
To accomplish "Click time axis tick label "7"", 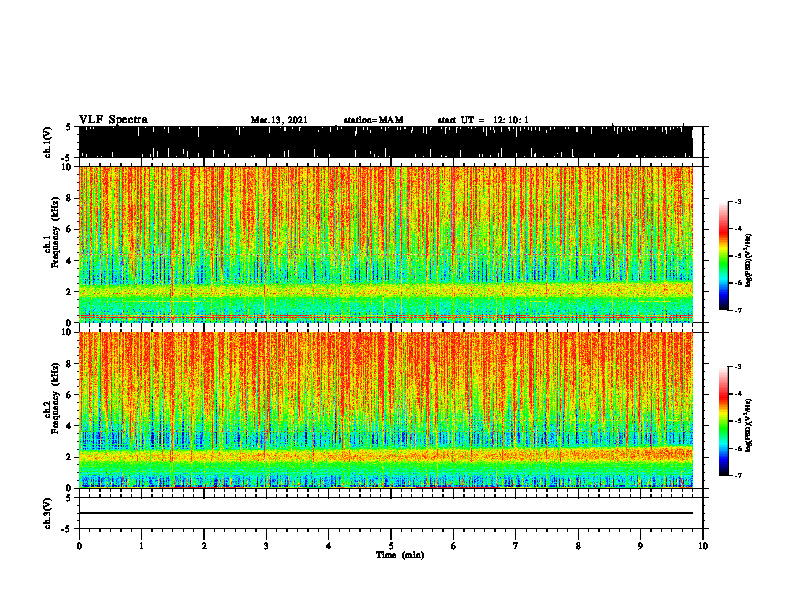I will click(x=516, y=546).
